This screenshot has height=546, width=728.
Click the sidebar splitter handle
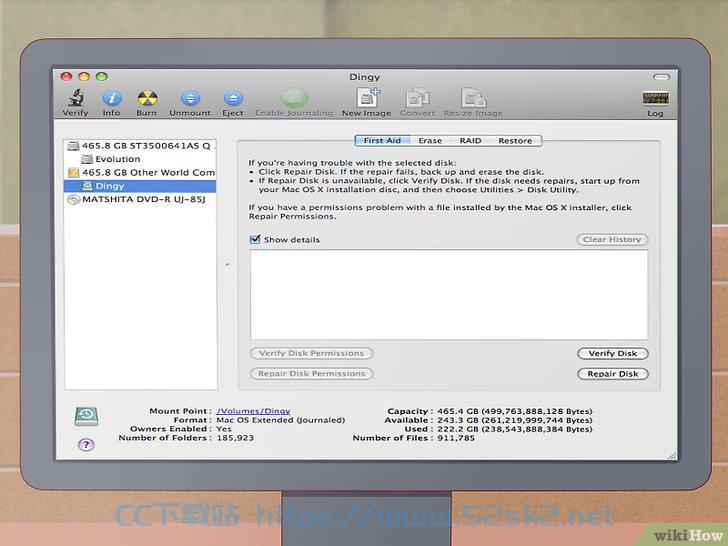228,265
